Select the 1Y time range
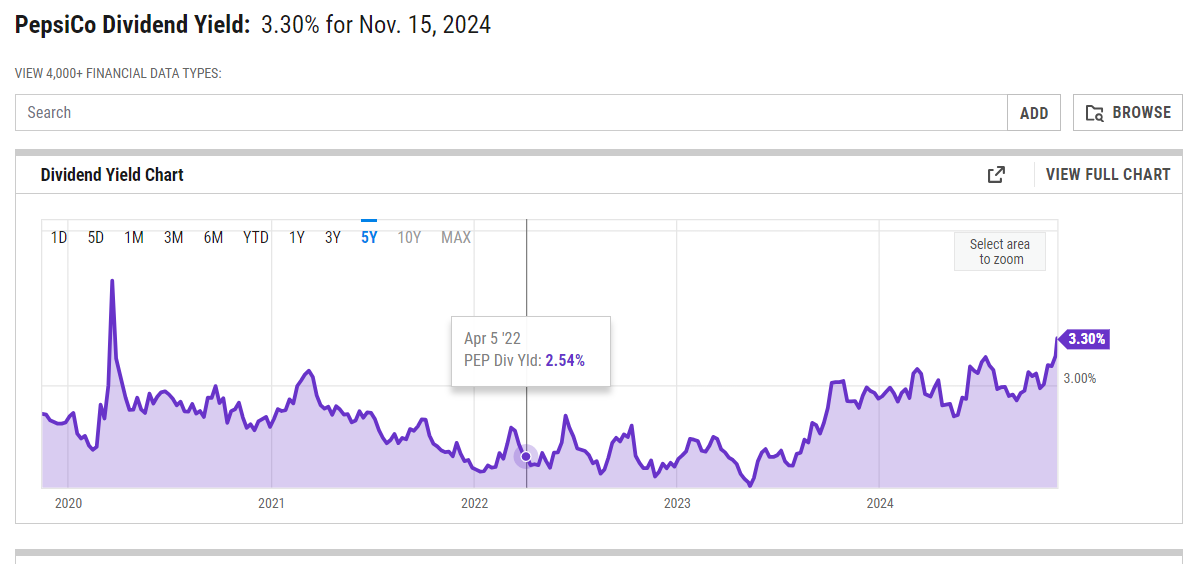This screenshot has height=564, width=1200. coord(297,237)
